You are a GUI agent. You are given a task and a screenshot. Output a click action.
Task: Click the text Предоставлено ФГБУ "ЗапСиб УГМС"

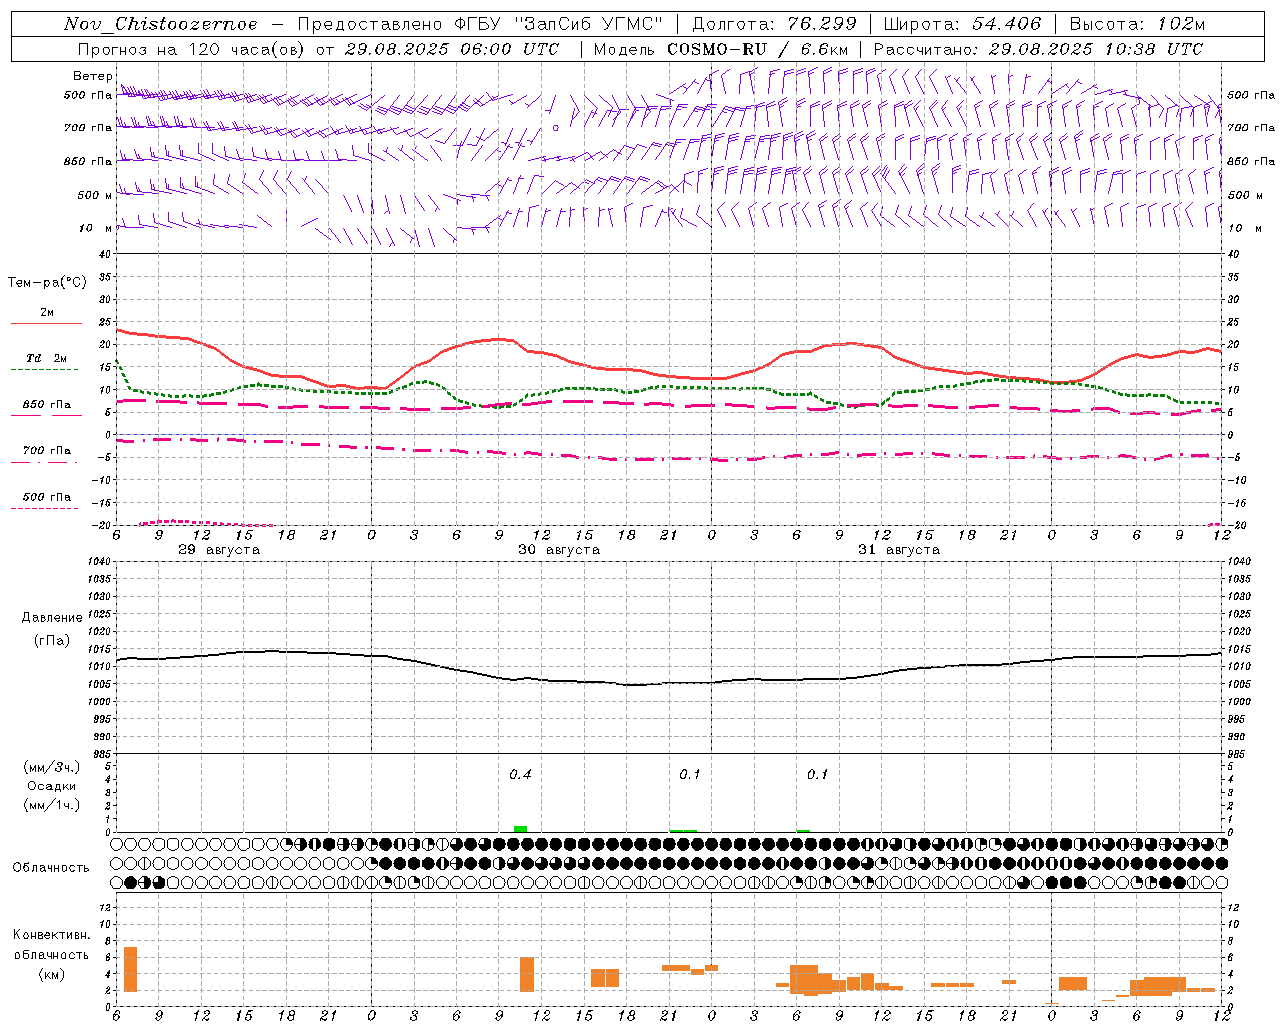(x=480, y=24)
